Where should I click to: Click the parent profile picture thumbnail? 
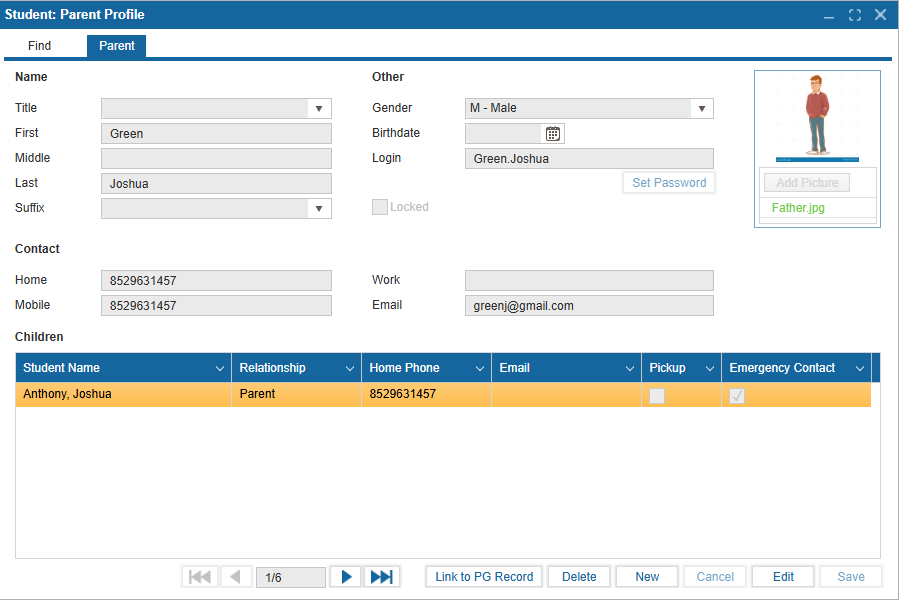[x=817, y=117]
